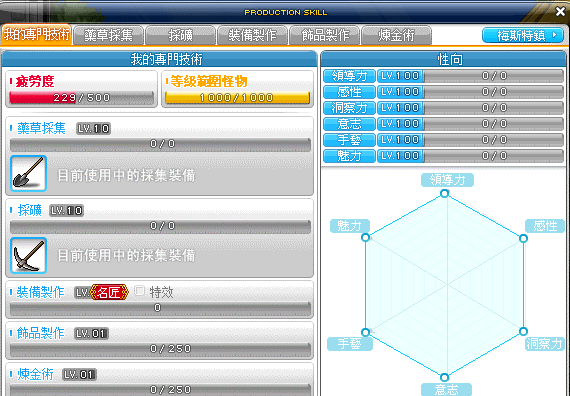Click the 意志 LV.100 level bar
Screen dimensions: 570x396
470,124
